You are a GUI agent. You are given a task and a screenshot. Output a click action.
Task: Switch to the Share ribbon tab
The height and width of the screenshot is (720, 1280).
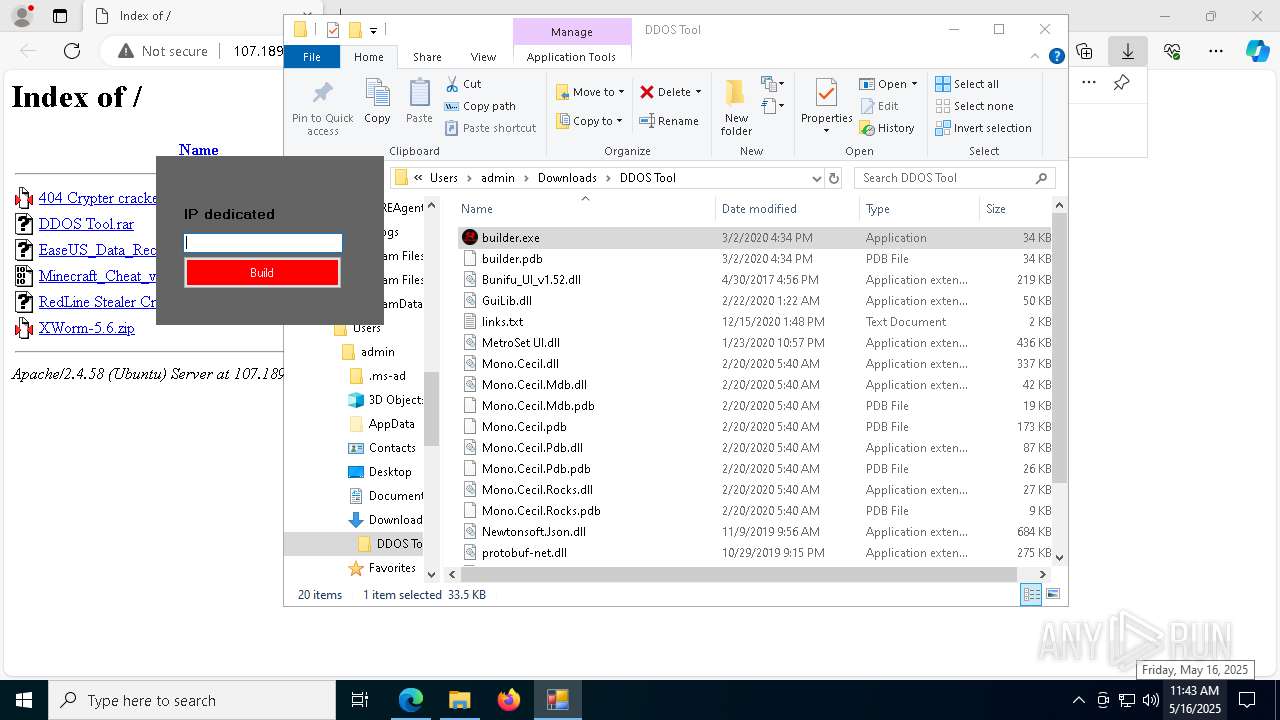427,57
